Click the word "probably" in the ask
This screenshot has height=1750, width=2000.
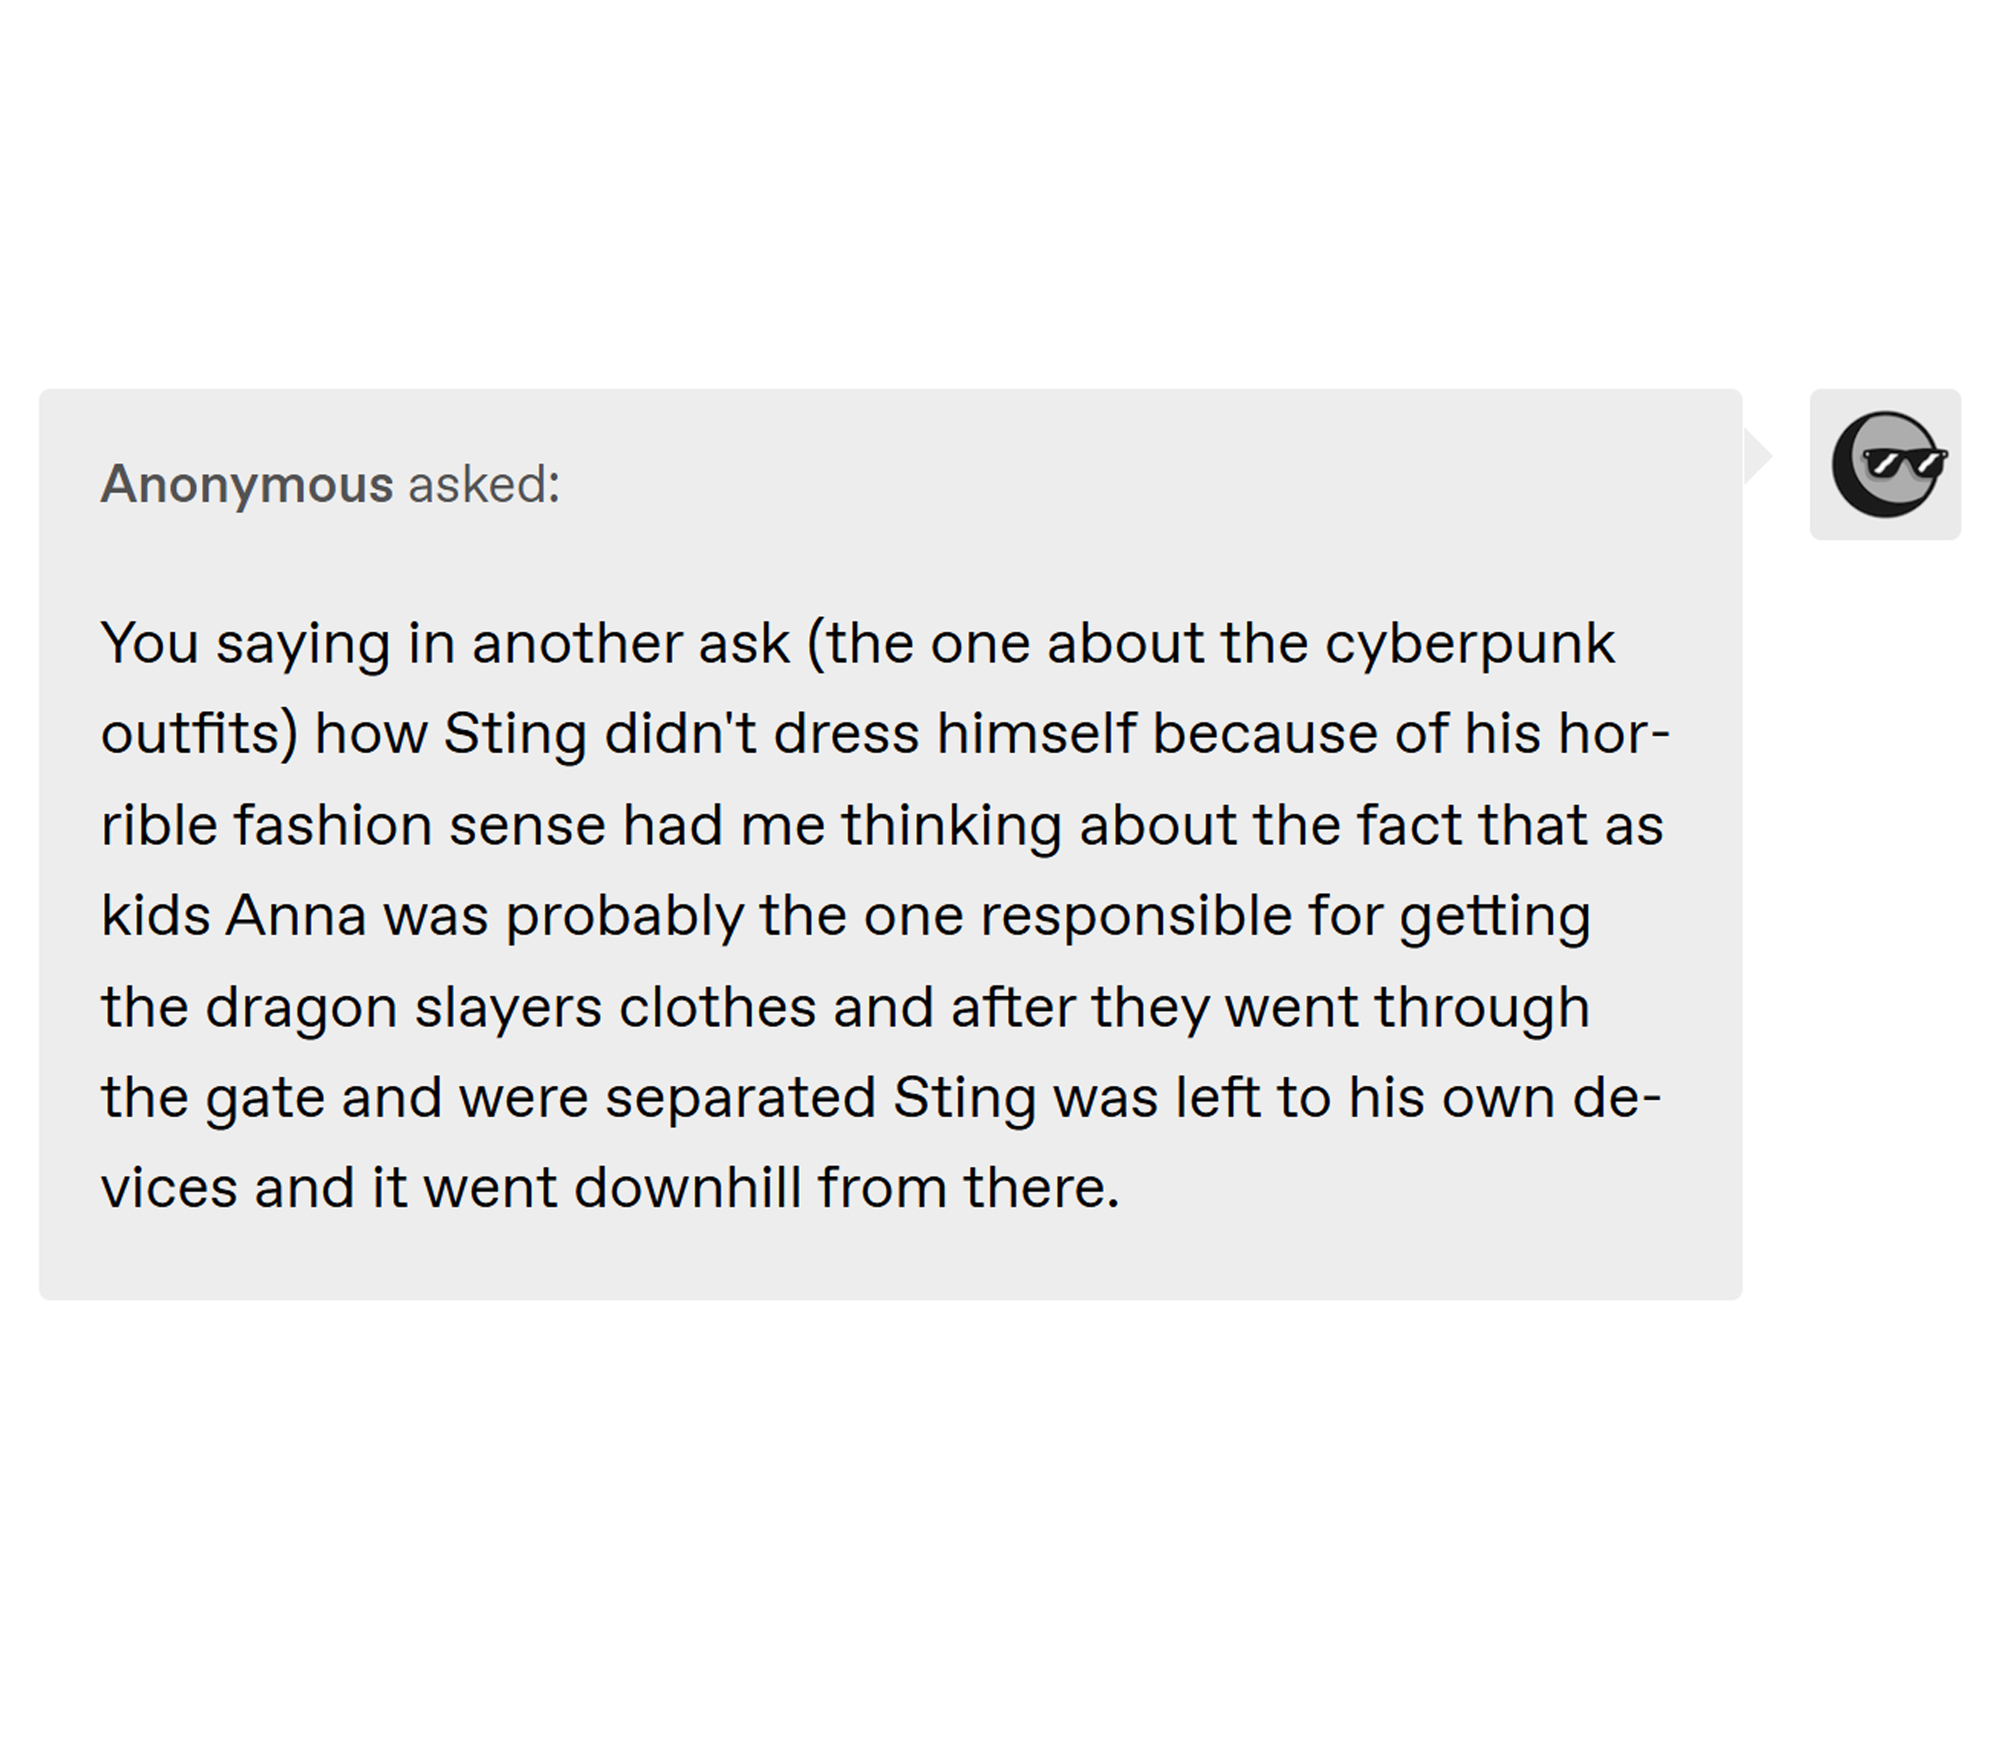[624, 916]
